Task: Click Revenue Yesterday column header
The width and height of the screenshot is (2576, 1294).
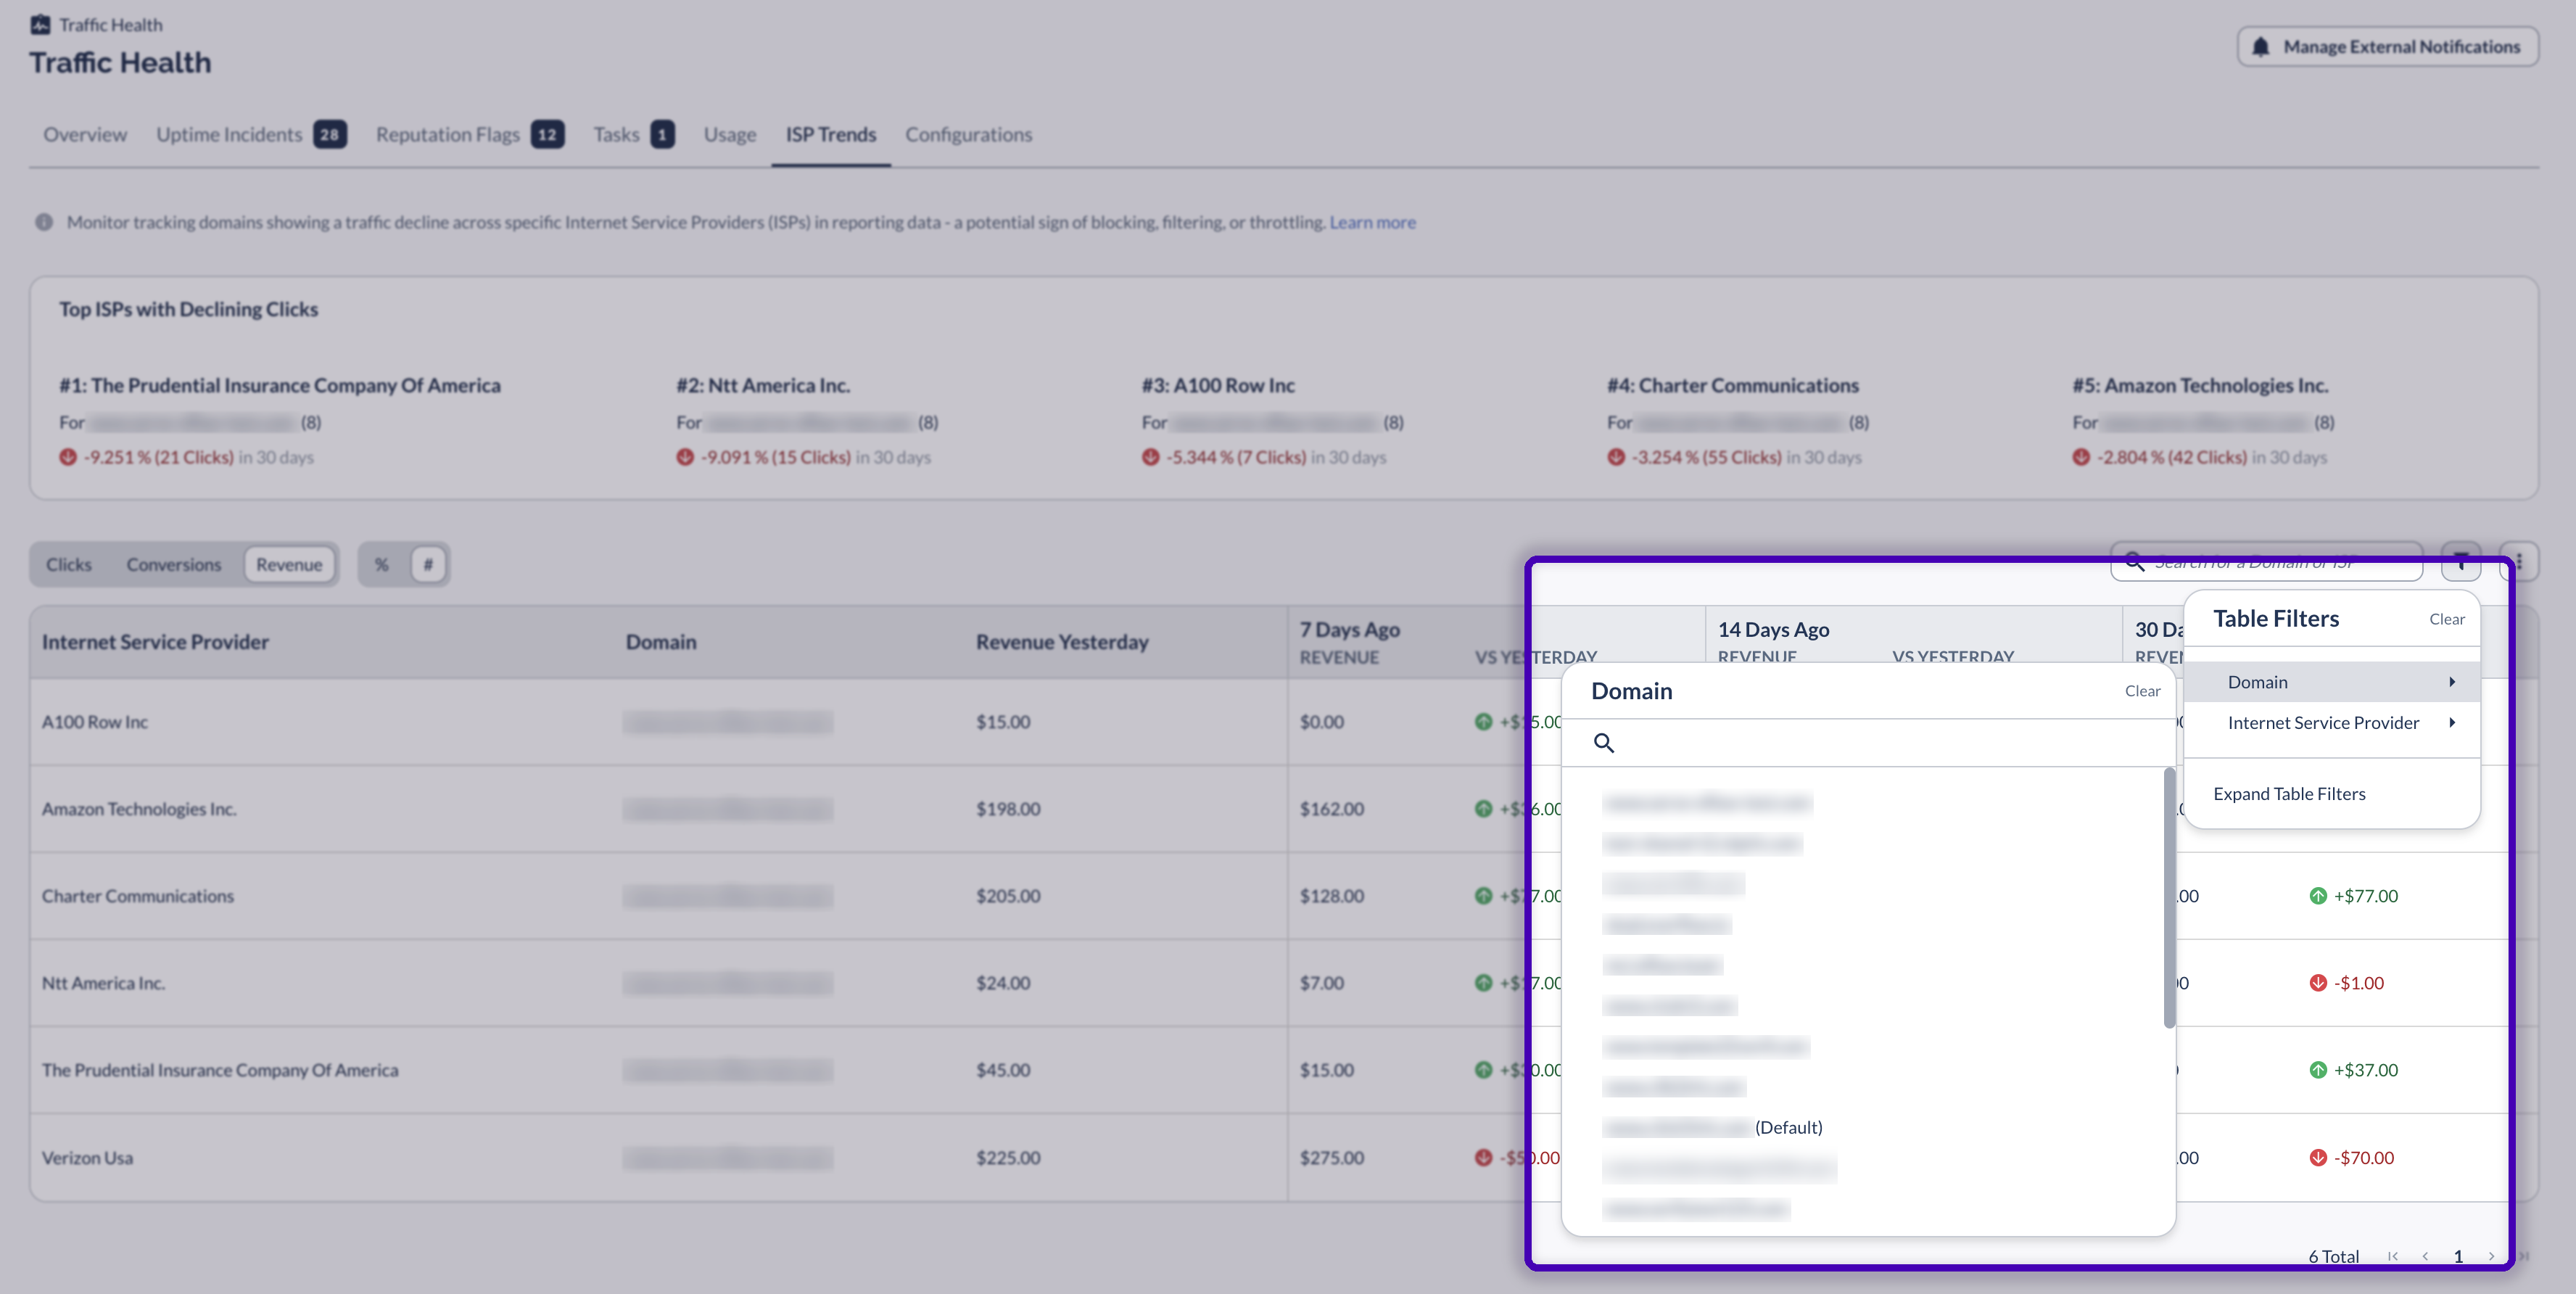Action: click(x=1062, y=642)
